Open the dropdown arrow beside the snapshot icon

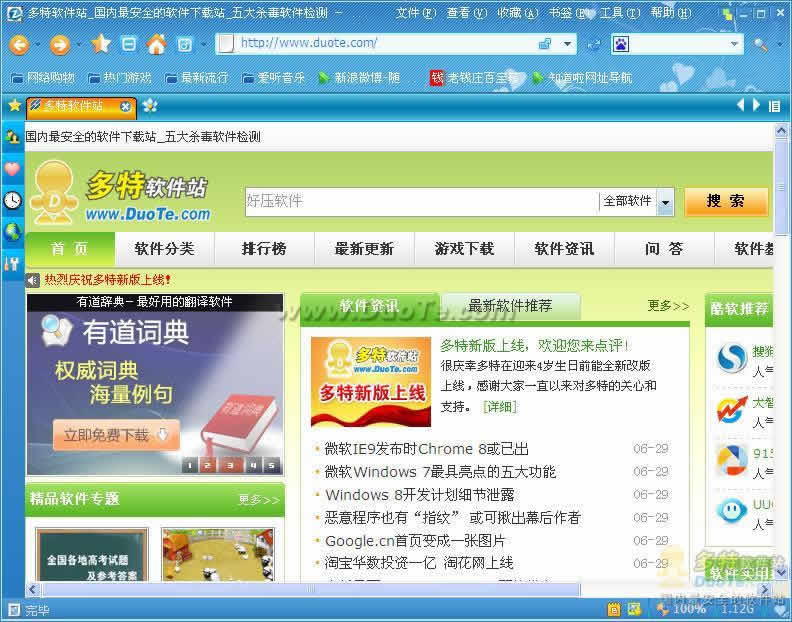click(x=204, y=45)
